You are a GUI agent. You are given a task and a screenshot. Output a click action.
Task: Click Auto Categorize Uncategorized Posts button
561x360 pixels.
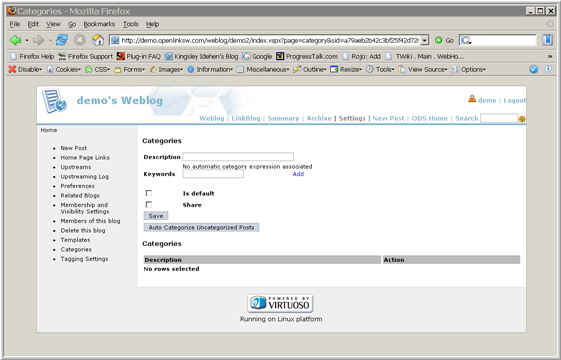[x=201, y=227]
